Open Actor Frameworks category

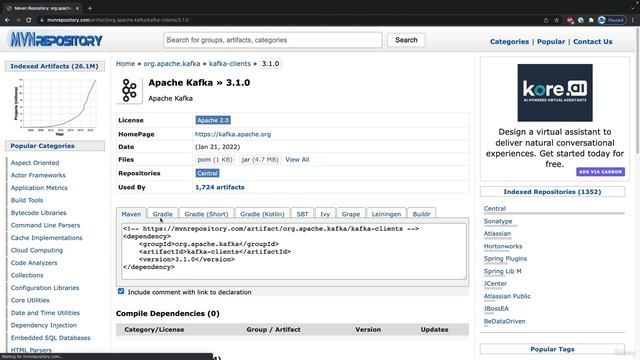[x=38, y=175]
